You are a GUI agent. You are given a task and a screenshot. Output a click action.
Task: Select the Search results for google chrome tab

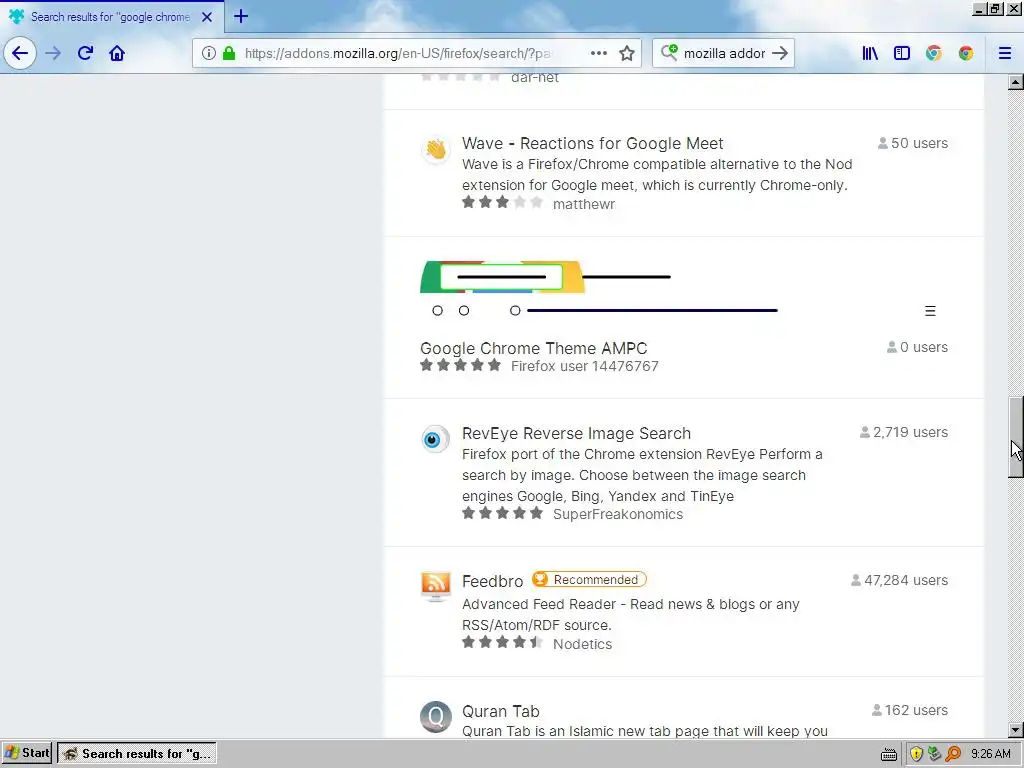(111, 17)
